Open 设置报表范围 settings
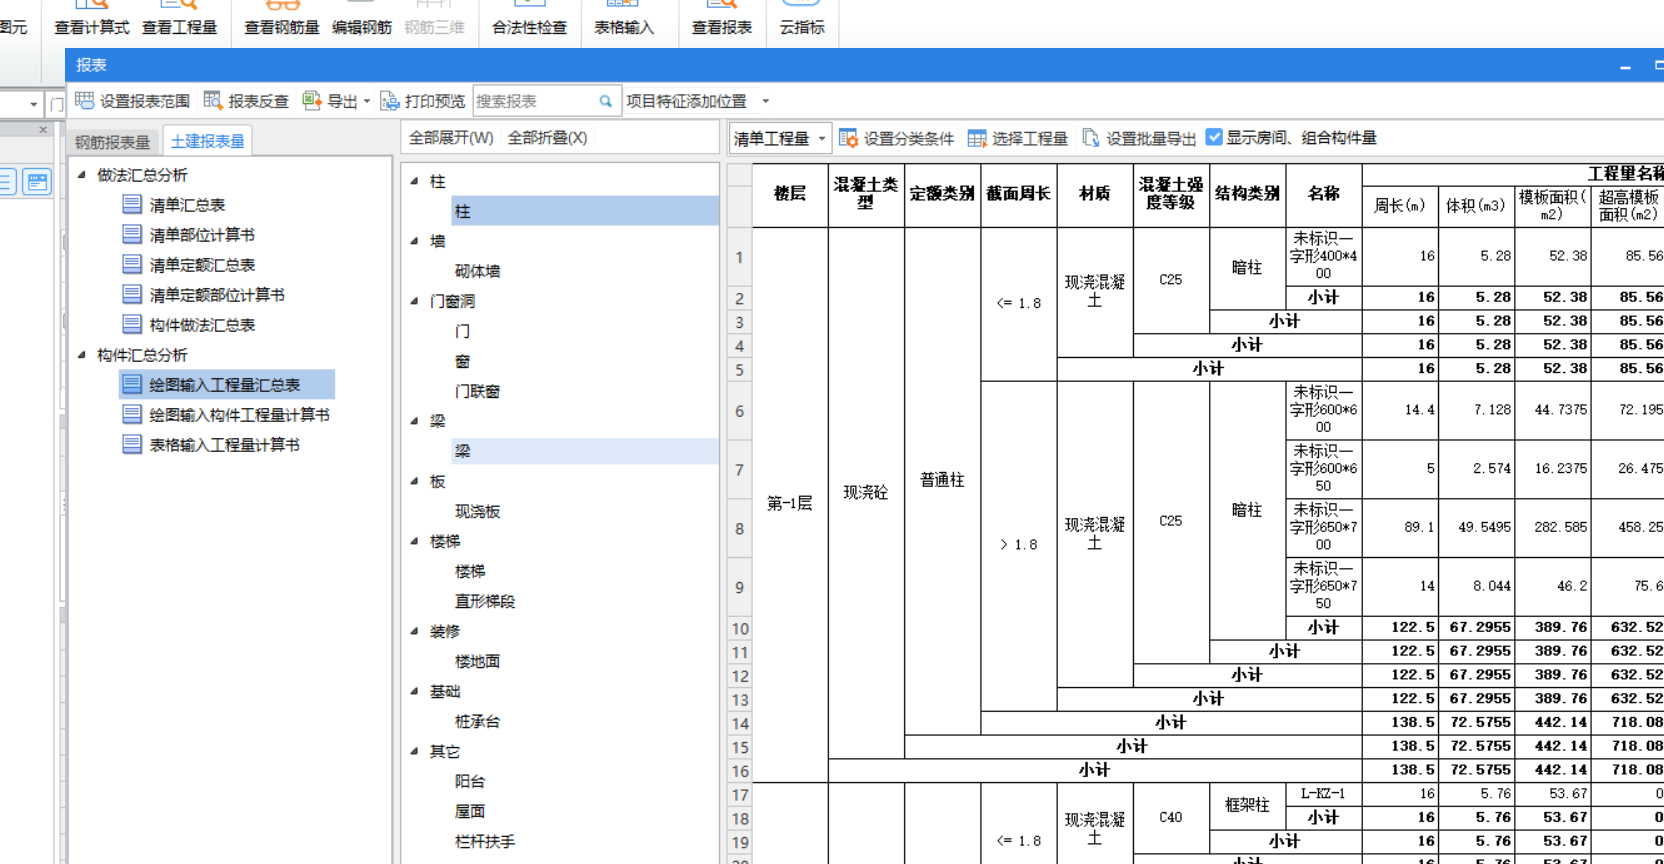The height and width of the screenshot is (864, 1664). point(133,101)
